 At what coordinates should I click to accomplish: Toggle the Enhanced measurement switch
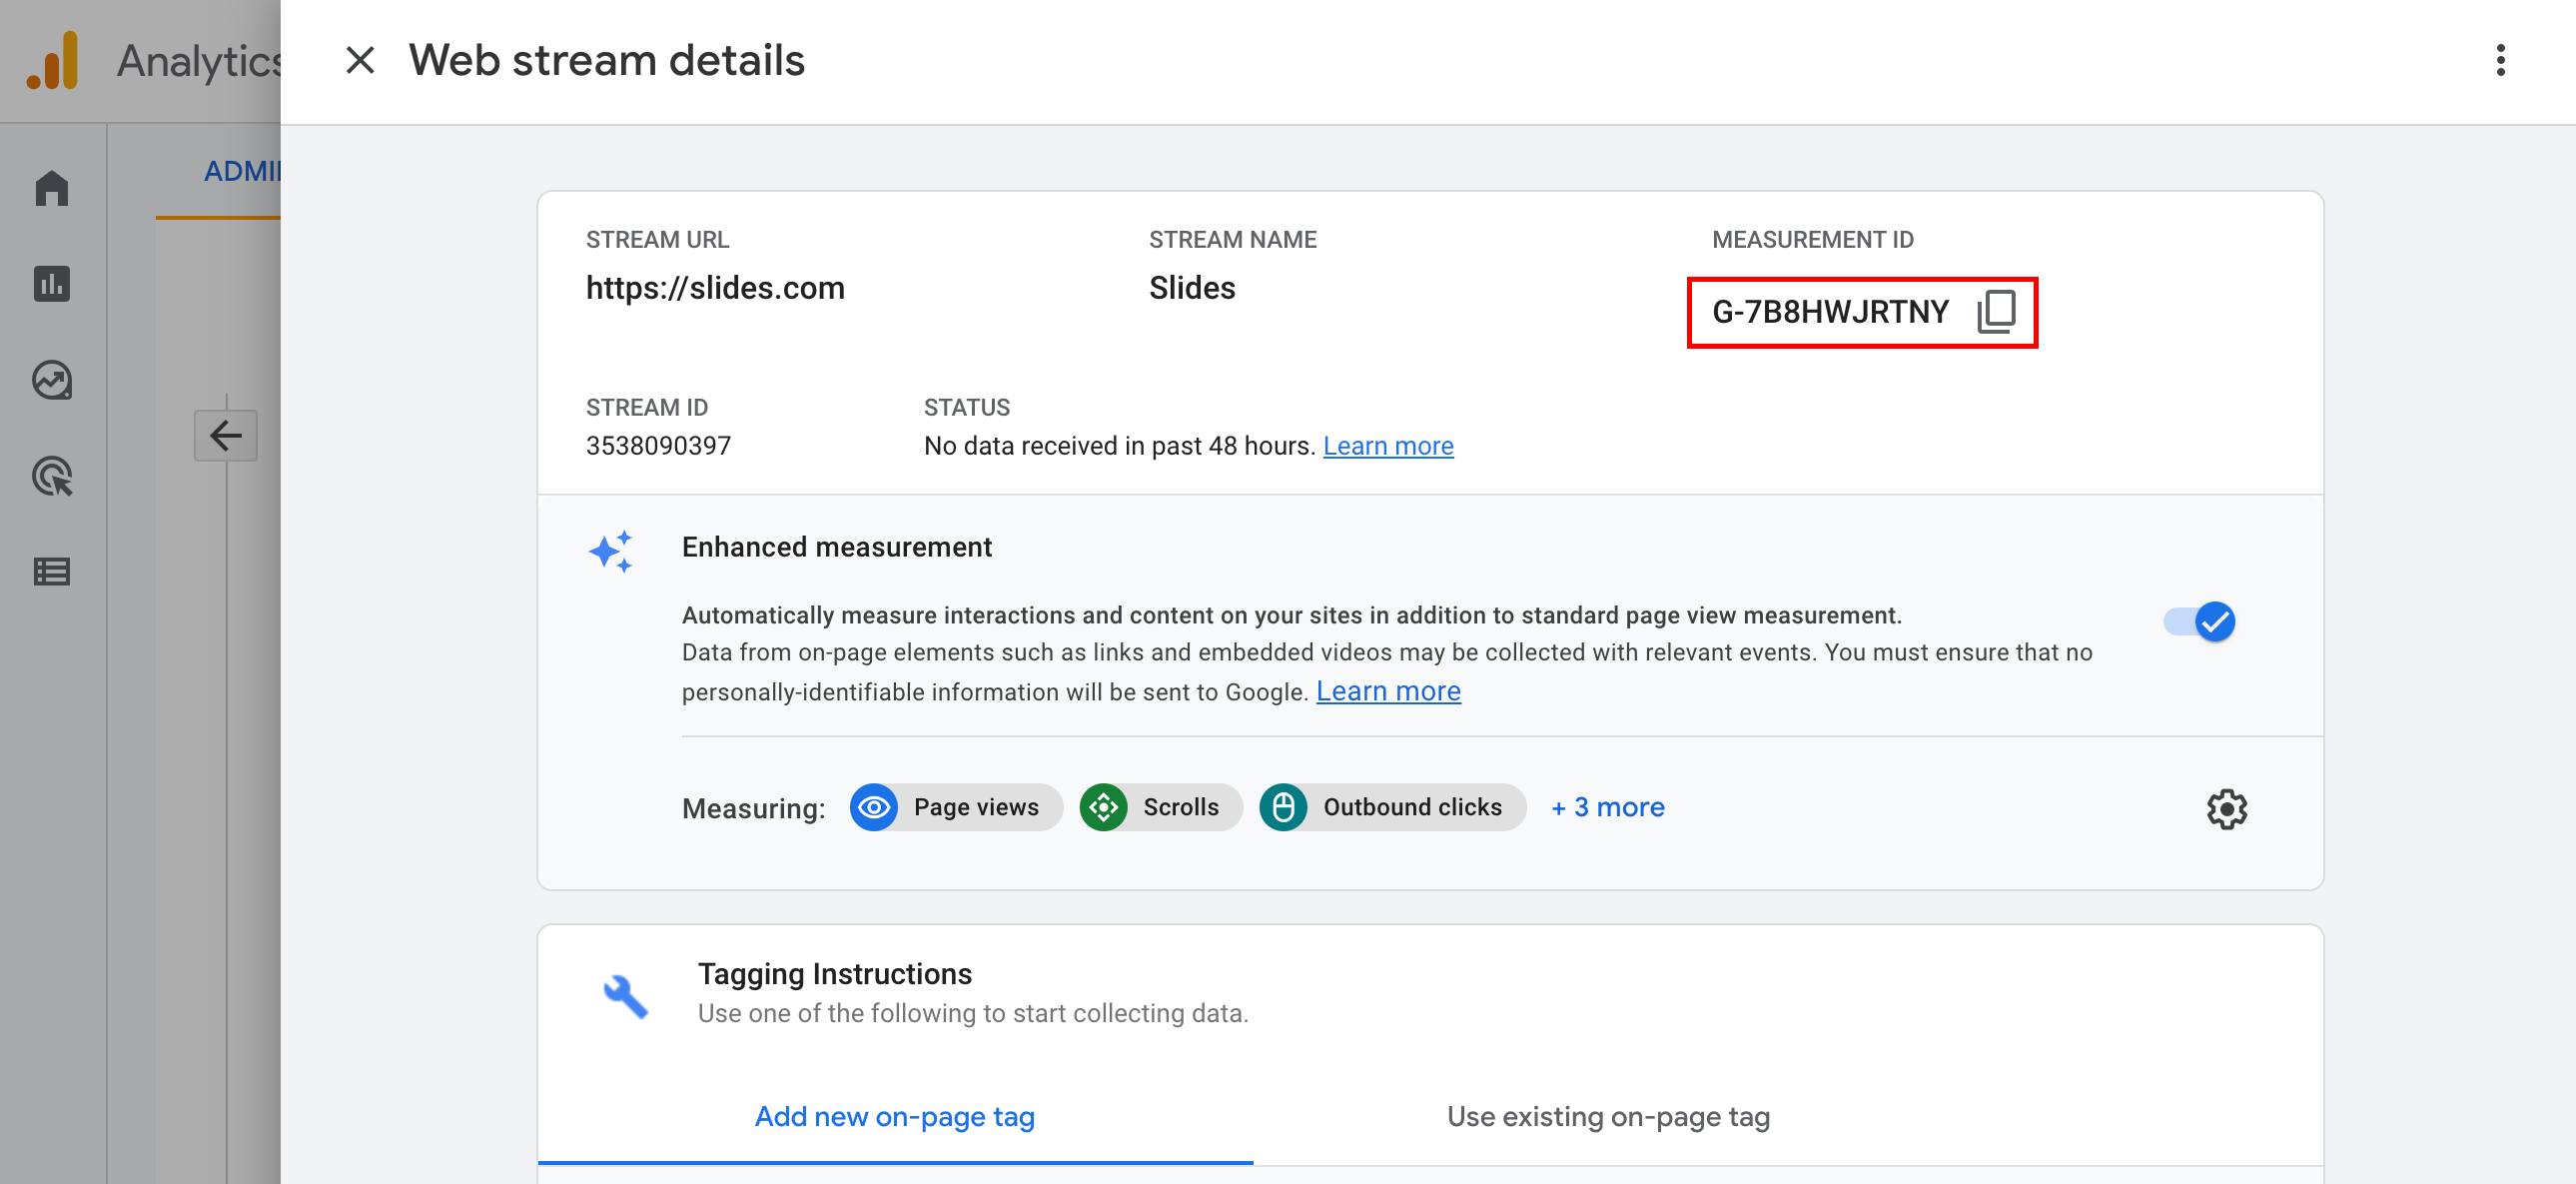(x=2199, y=621)
